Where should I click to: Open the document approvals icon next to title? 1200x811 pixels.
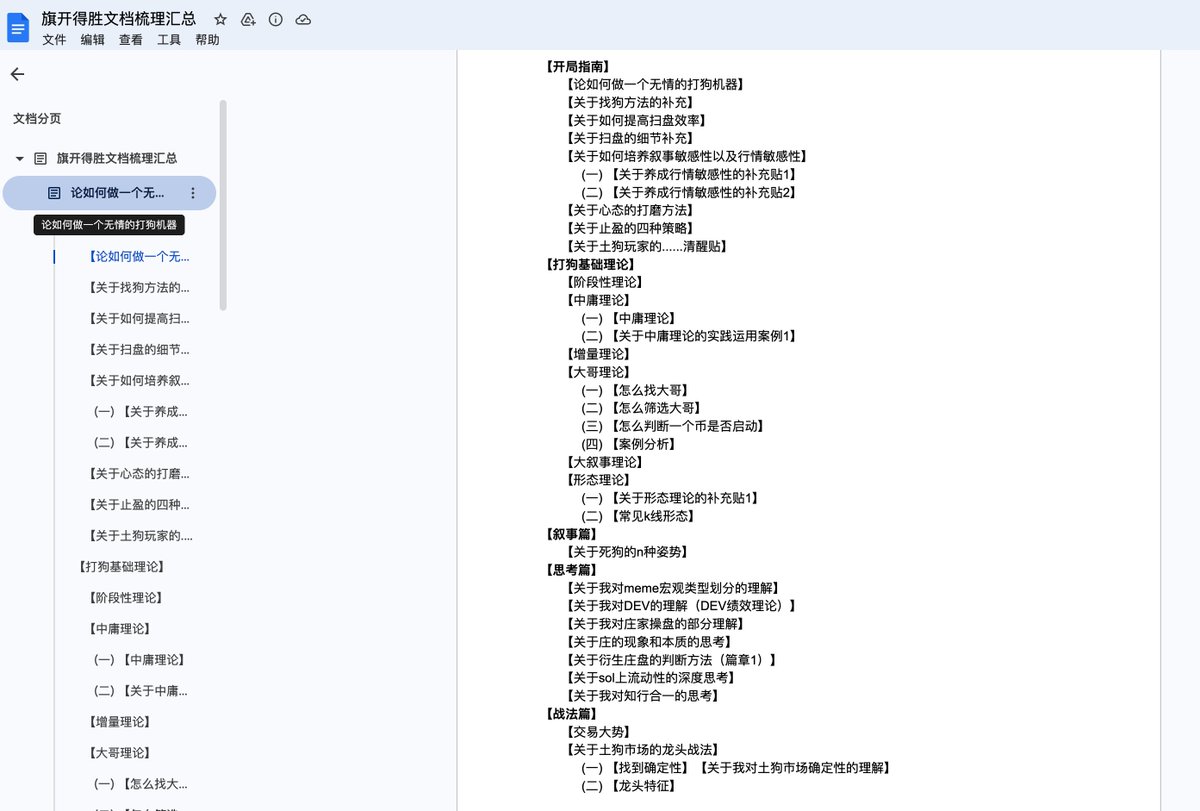(247, 19)
